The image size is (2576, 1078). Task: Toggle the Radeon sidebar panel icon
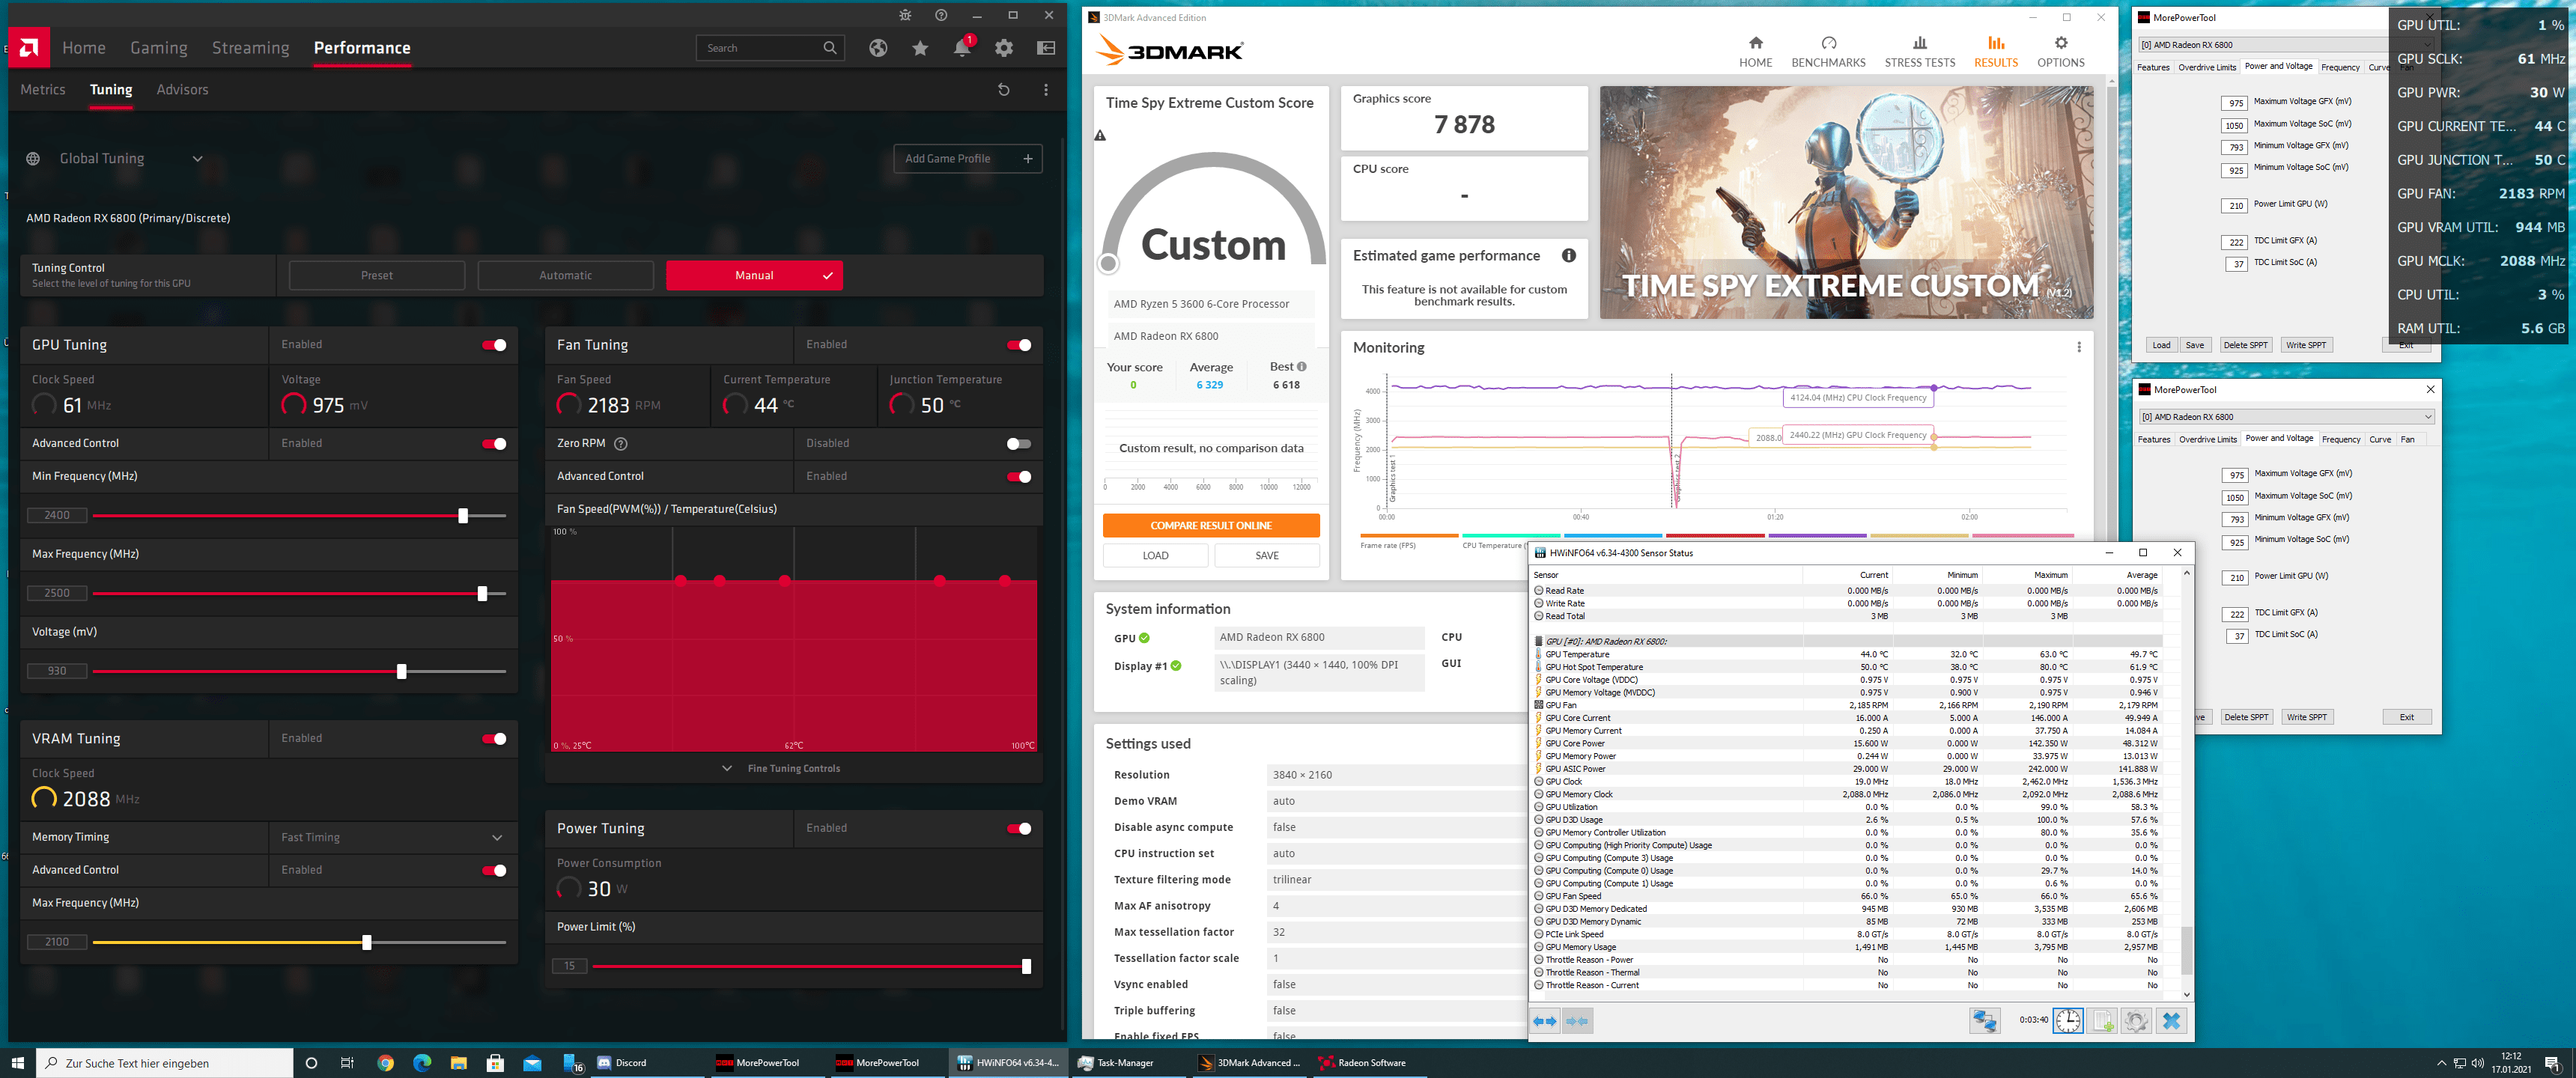pyautogui.click(x=1046, y=48)
